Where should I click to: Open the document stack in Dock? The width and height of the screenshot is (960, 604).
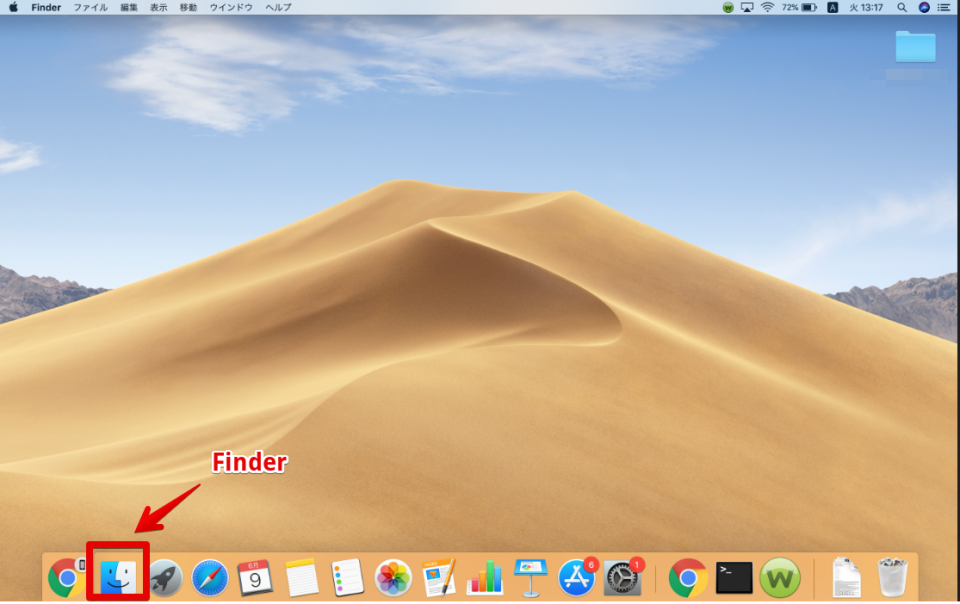tap(847, 577)
